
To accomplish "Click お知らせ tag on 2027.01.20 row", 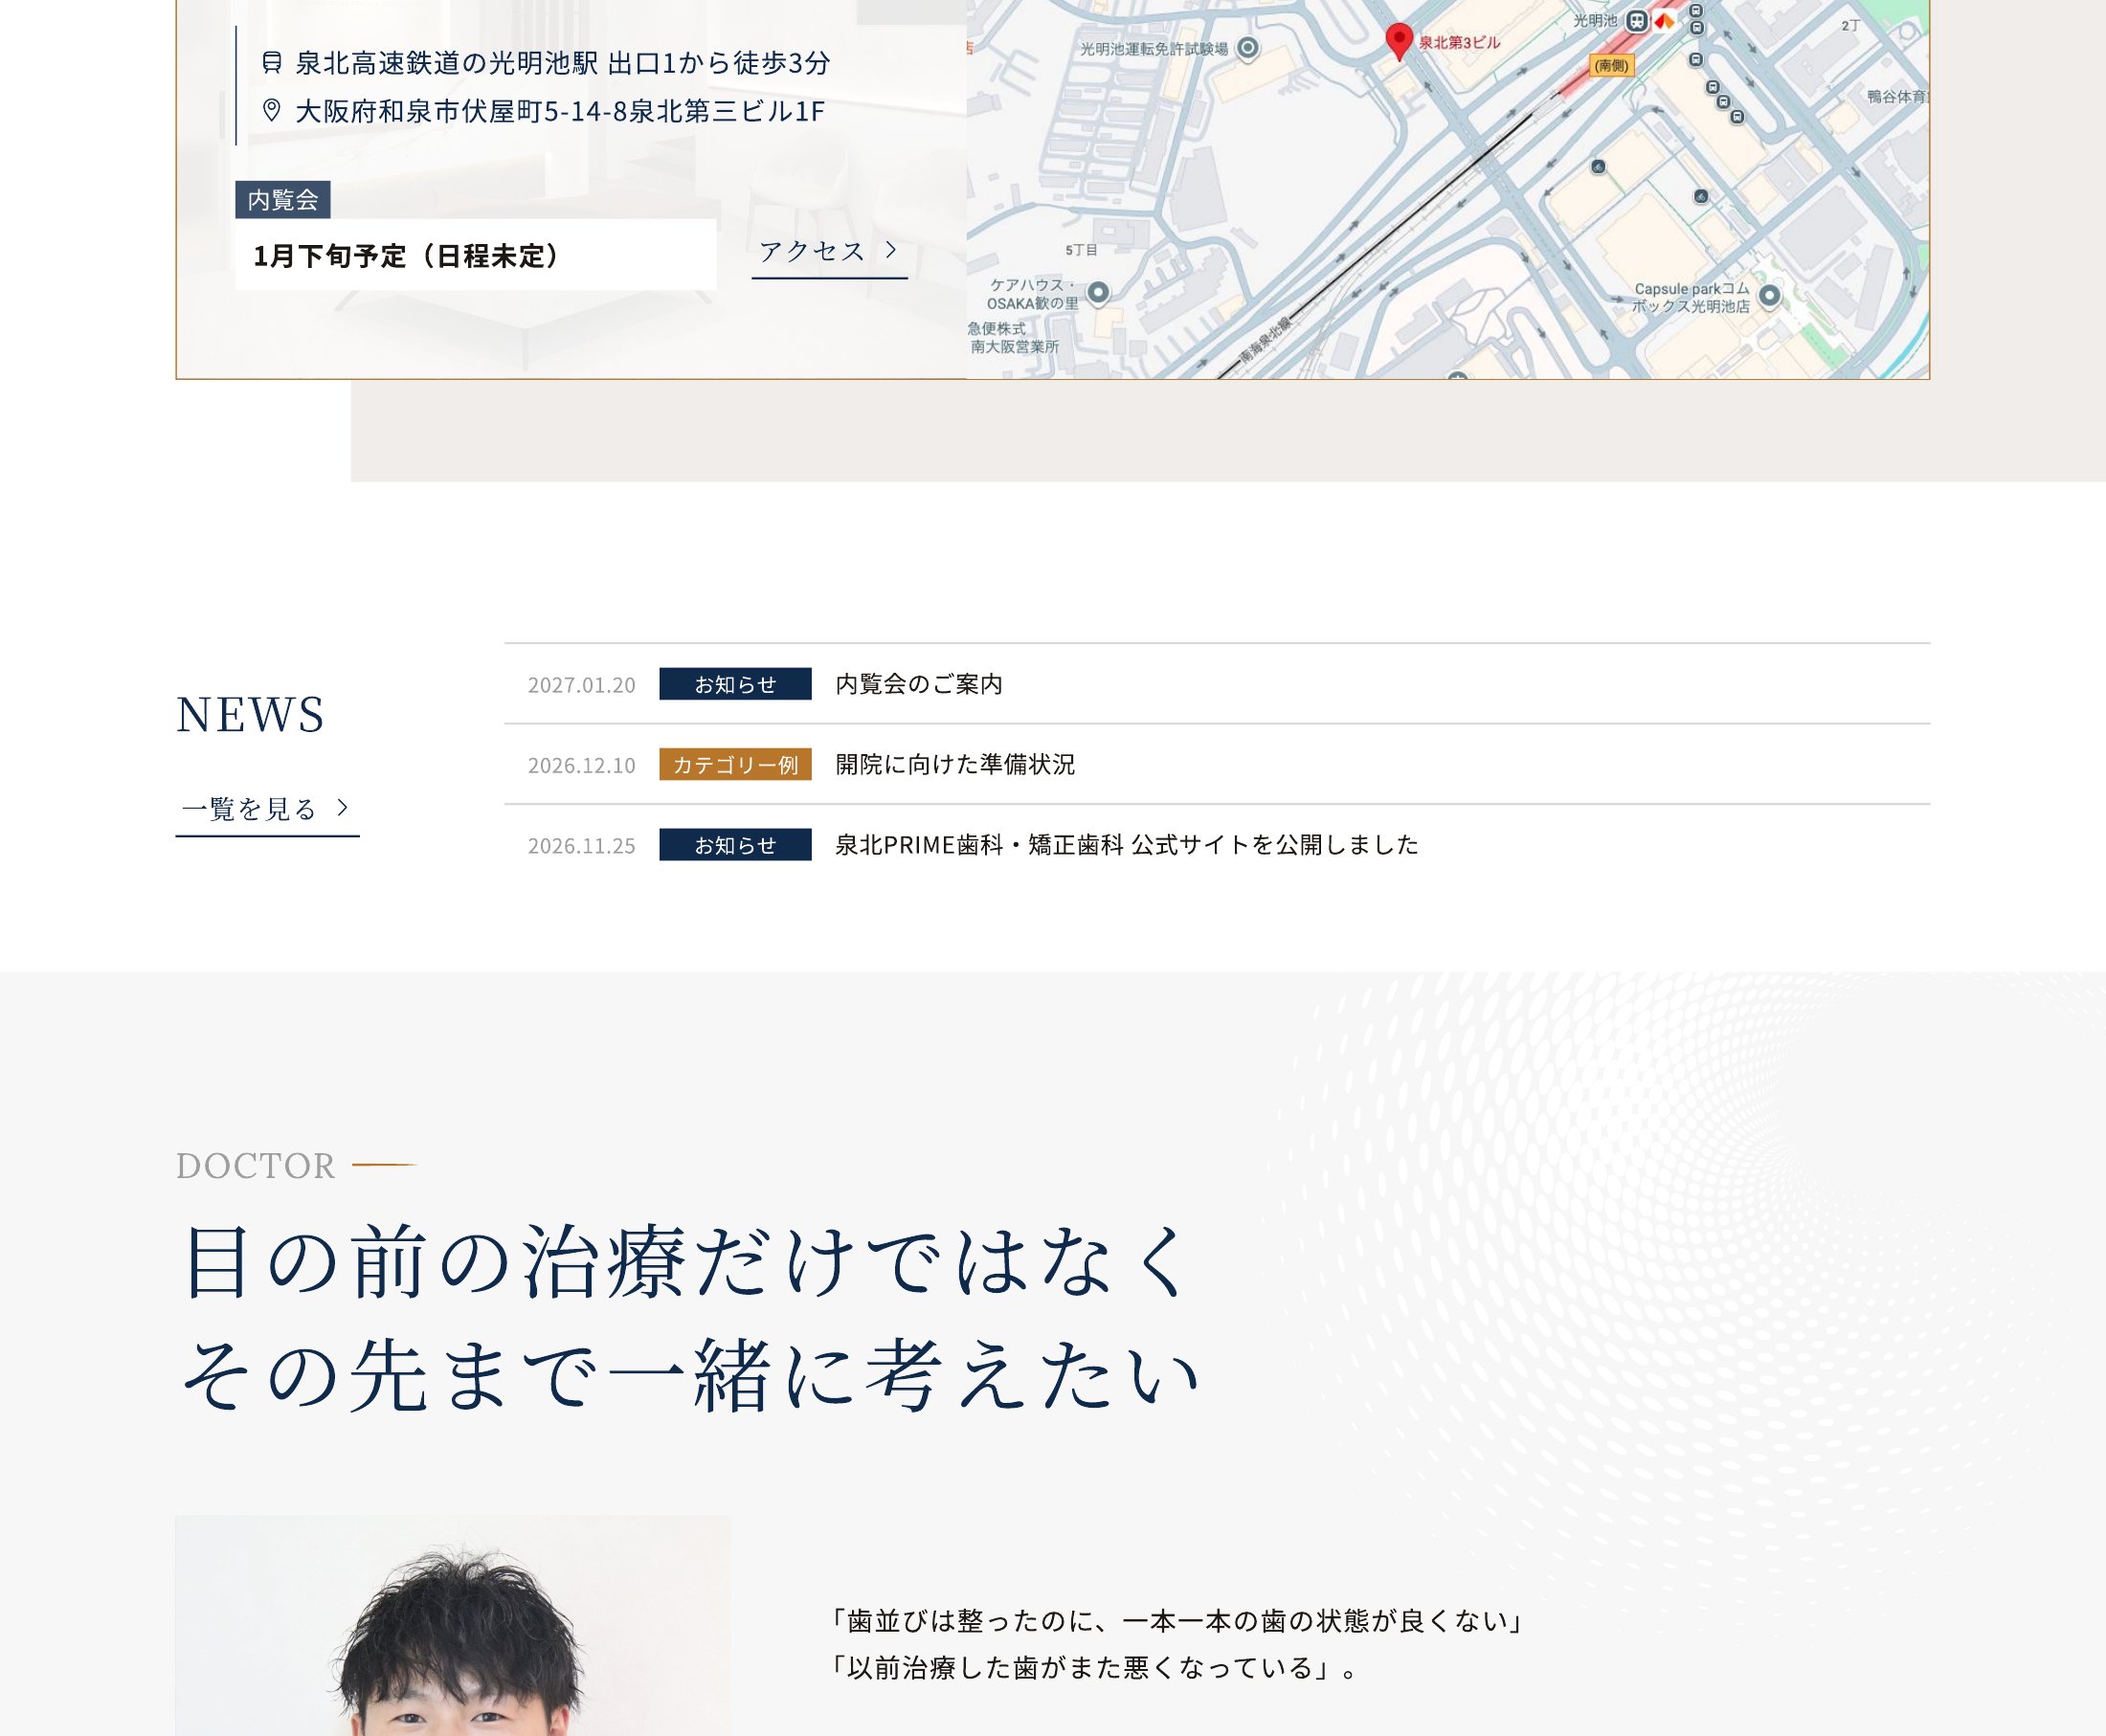I will (x=735, y=684).
